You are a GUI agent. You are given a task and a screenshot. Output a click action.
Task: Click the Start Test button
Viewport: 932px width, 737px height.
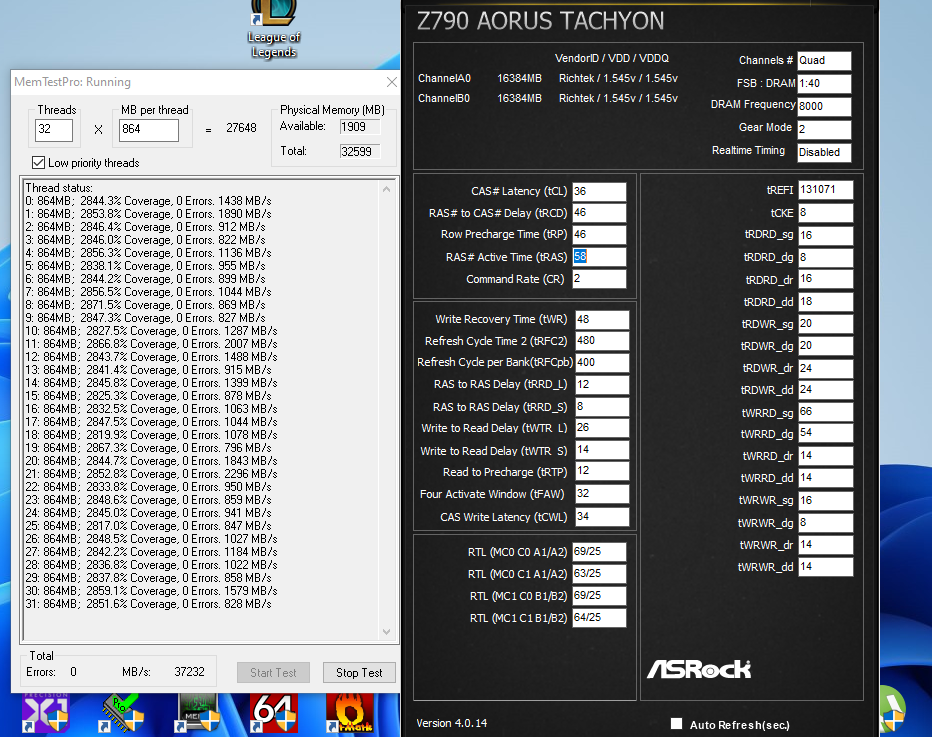pyautogui.click(x=273, y=672)
